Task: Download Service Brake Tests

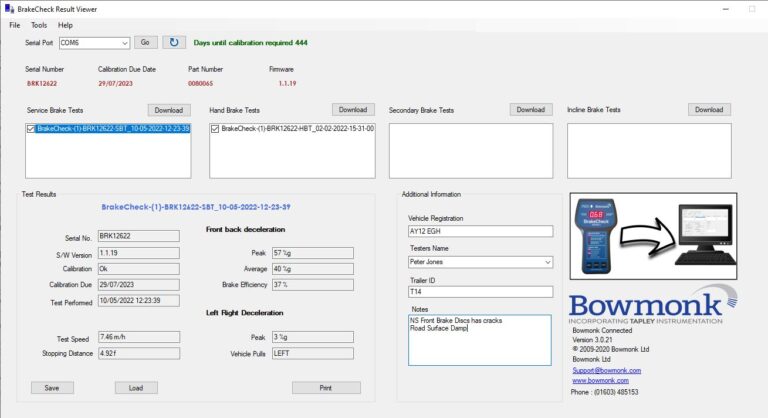Action: 168,110
